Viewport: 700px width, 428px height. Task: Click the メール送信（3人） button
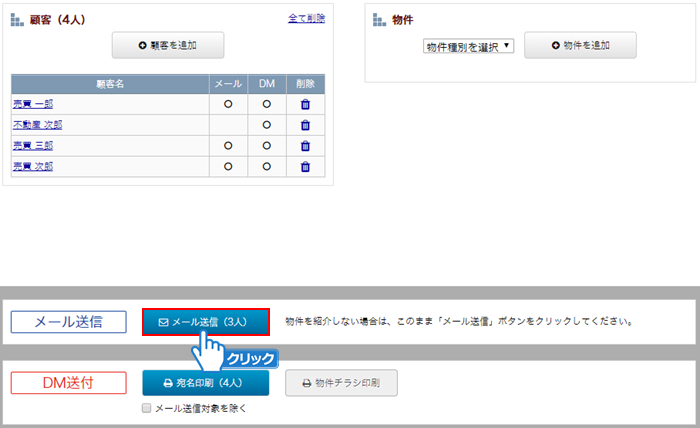(x=206, y=322)
